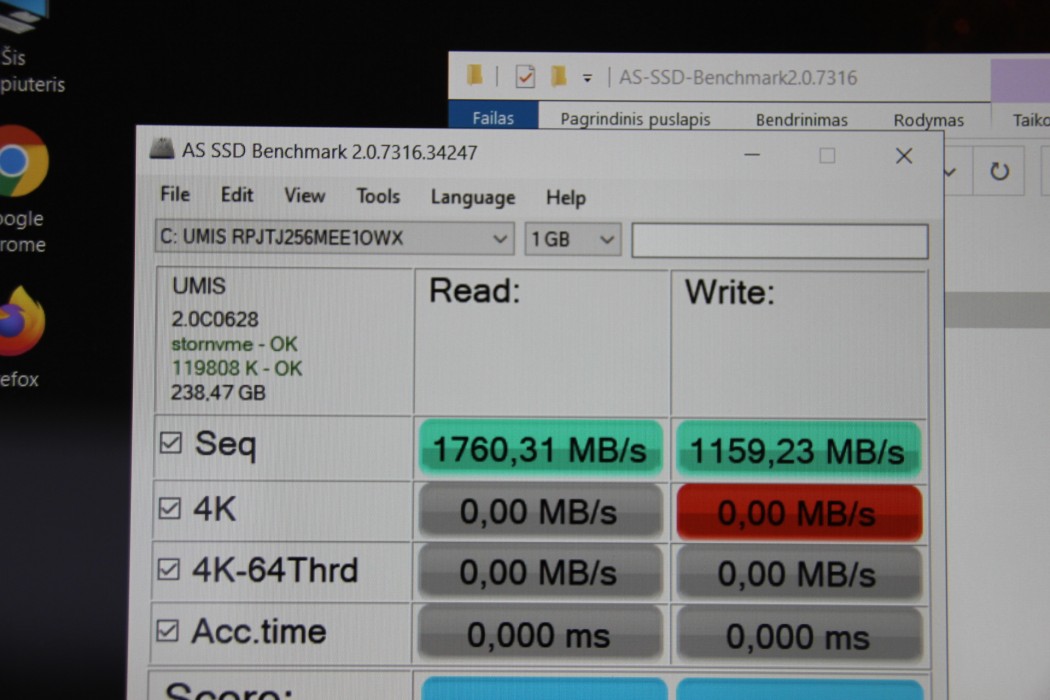
Task: Click the Acc.time write 0,000 ms box
Action: (799, 635)
